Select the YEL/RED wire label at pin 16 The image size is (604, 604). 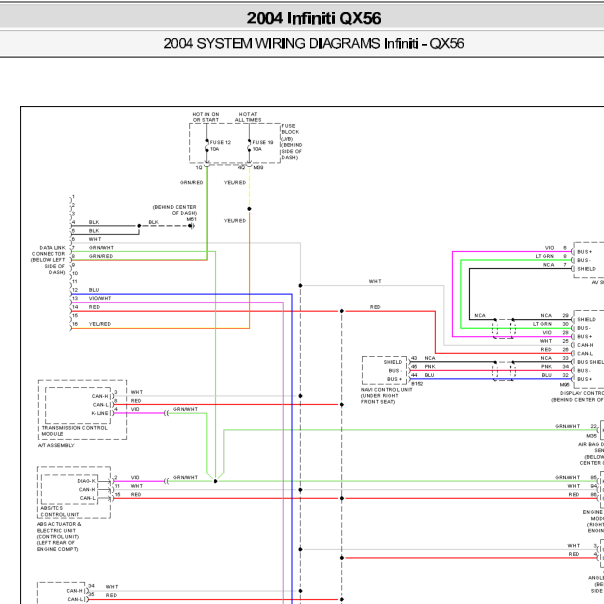point(100,324)
